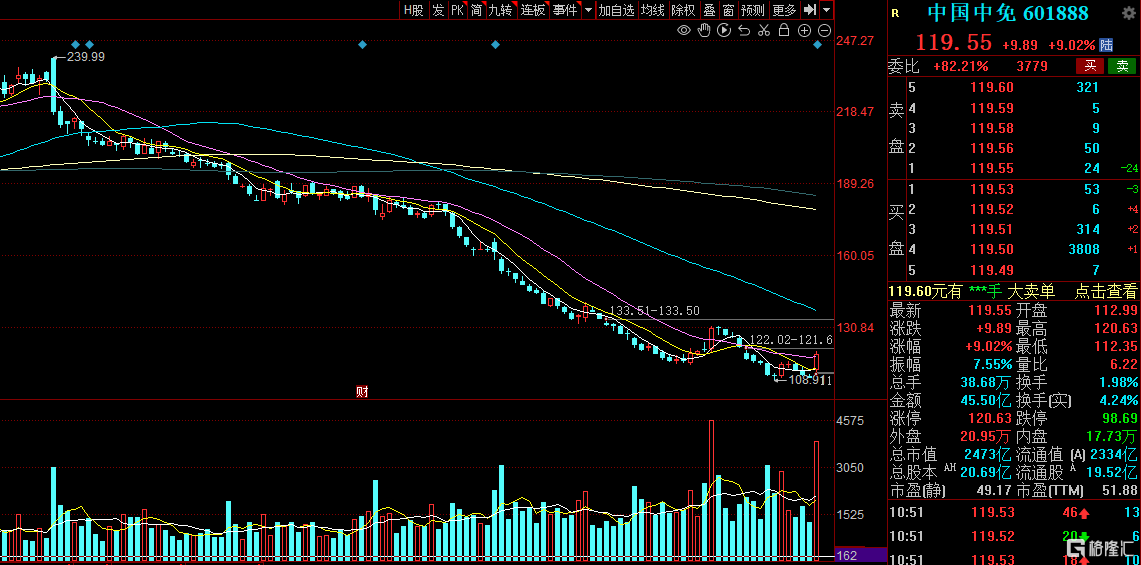Viewport: 1141px width, 565px height.
Task: Click the 陆 badge next to percentage
Action: (1106, 44)
